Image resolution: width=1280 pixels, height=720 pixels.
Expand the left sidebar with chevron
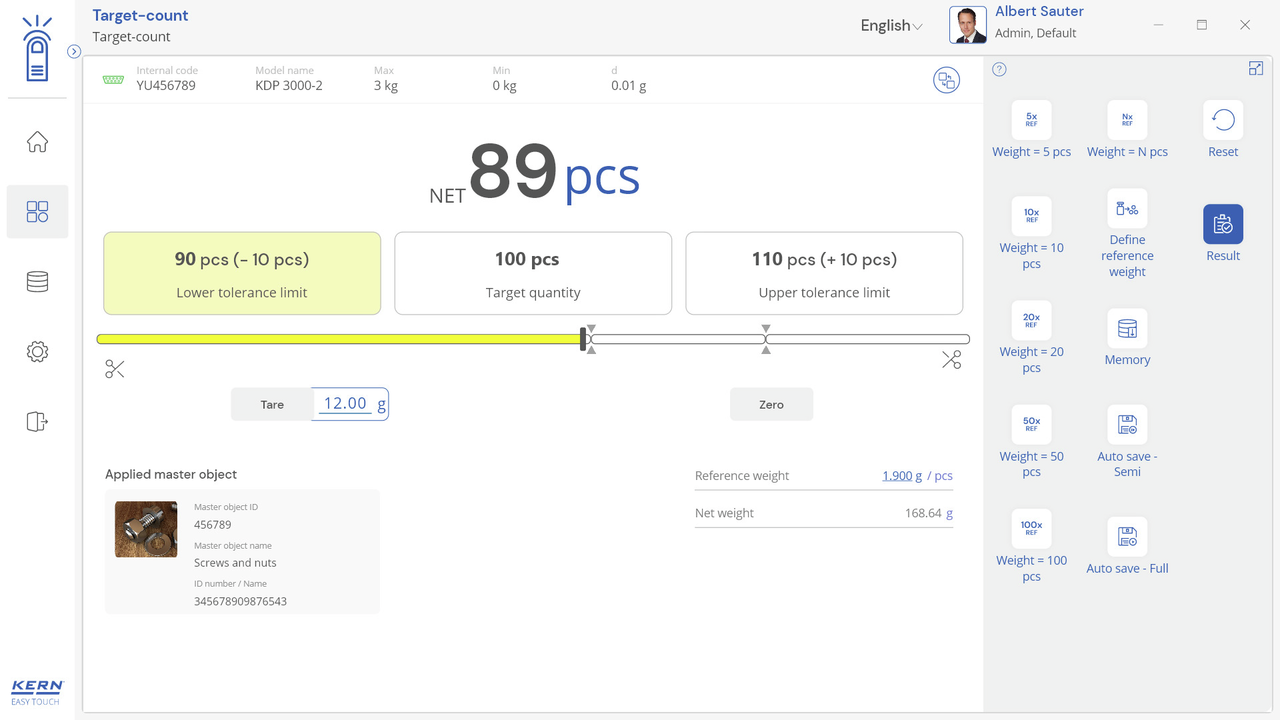point(74,51)
